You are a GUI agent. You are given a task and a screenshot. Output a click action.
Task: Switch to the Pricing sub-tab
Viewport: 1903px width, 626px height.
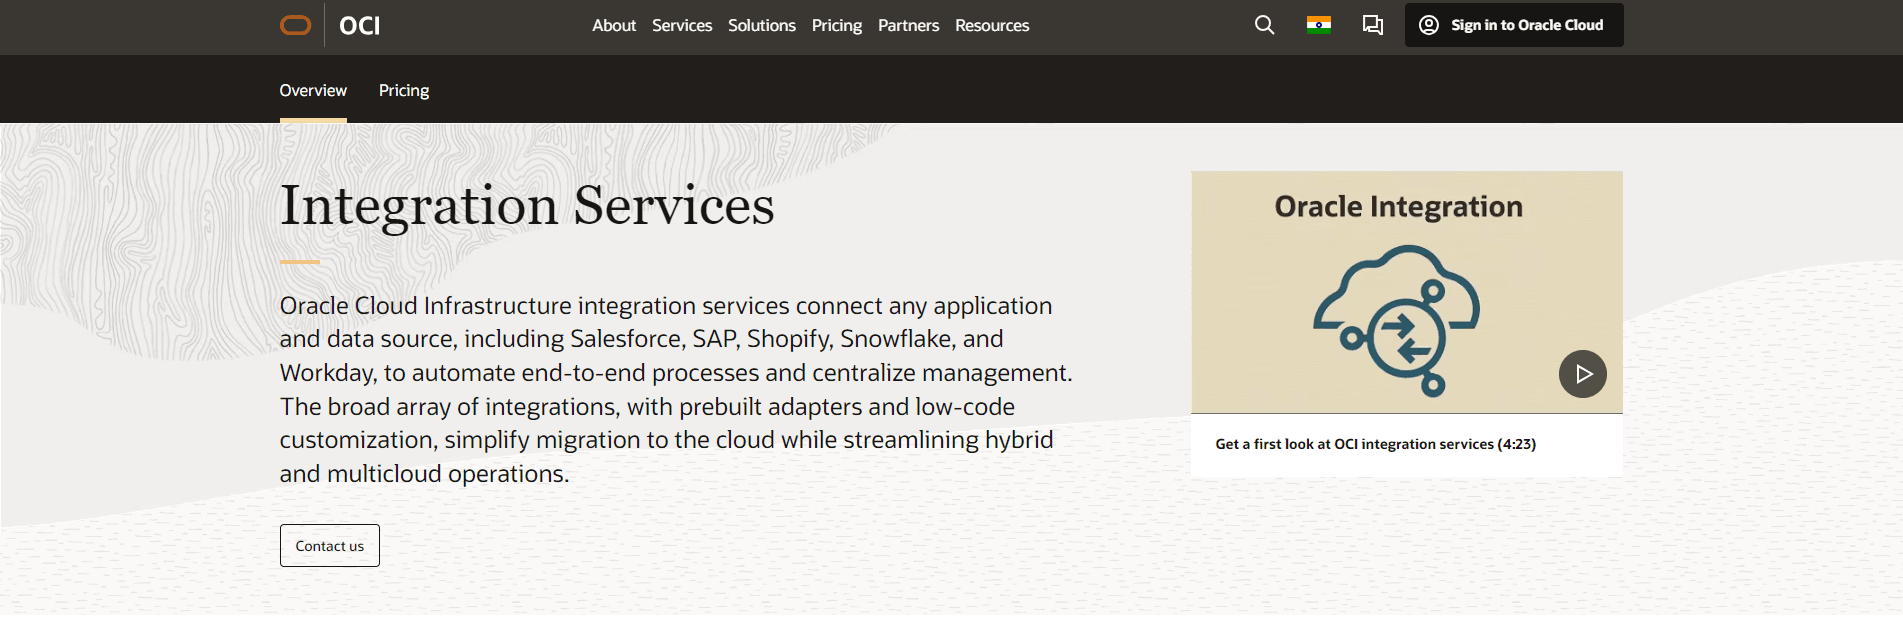[x=403, y=90]
